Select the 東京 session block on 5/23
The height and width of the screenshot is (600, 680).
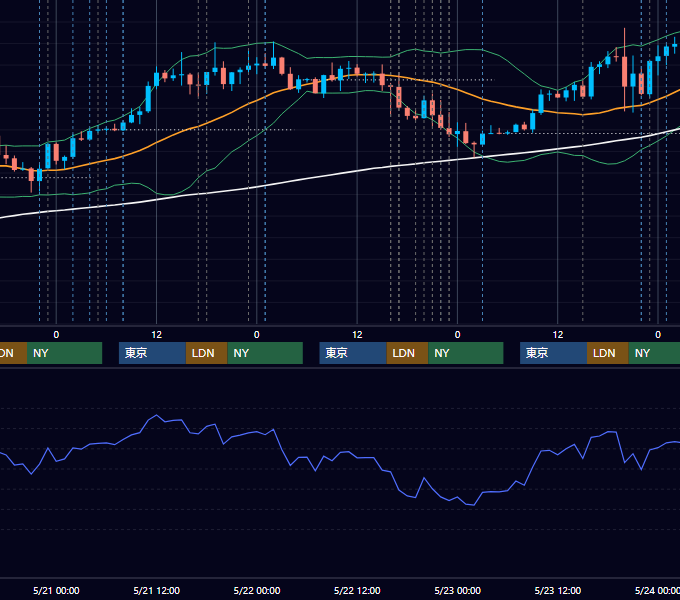(553, 353)
